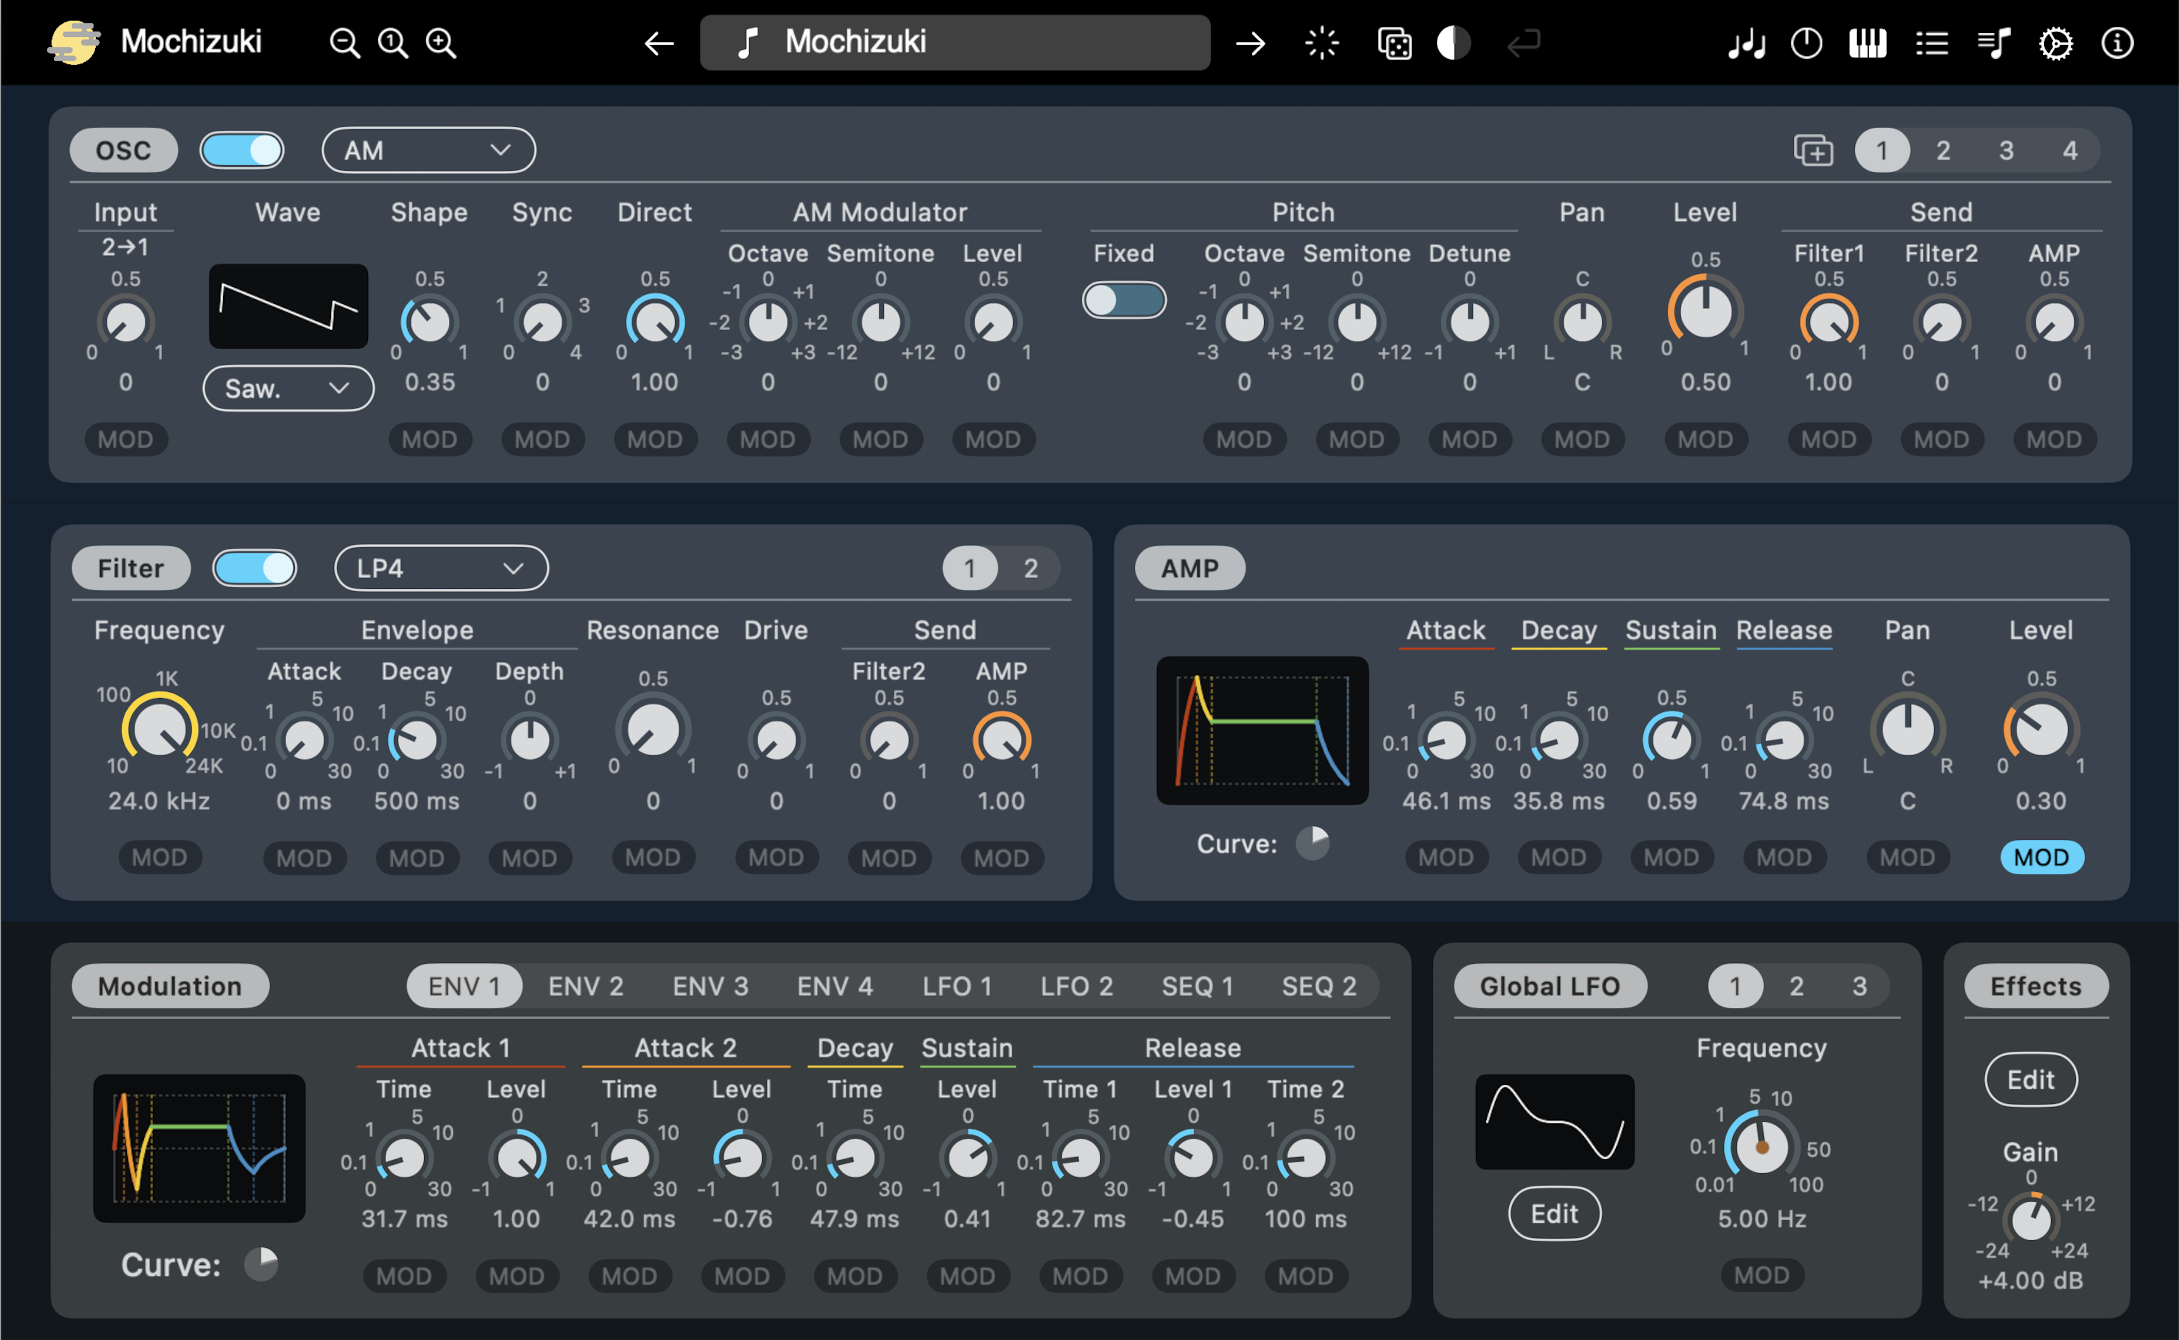Toggle MOD under Global LFO Frequency
This screenshot has height=1340, width=2179.
pyautogui.click(x=1761, y=1275)
